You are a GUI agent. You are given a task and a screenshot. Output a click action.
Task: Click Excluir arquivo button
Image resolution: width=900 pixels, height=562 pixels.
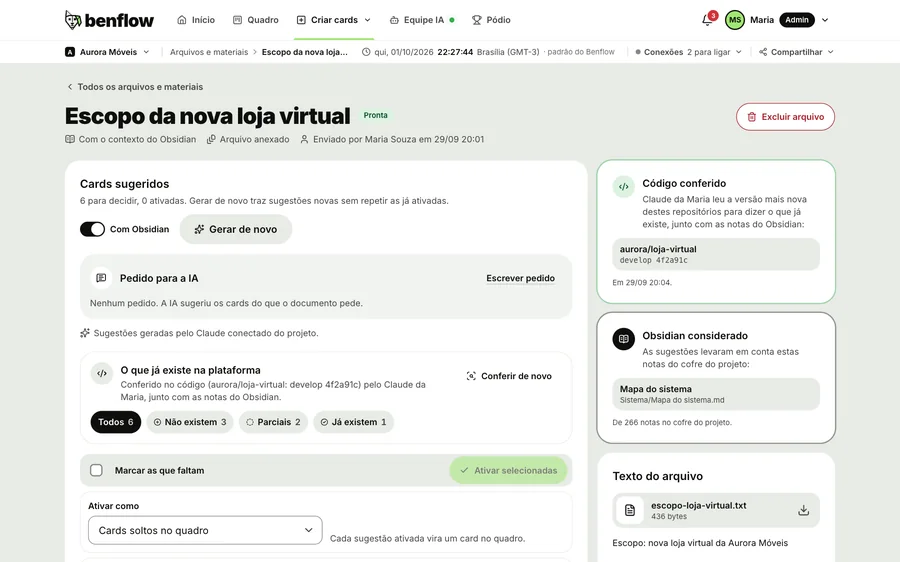(x=785, y=117)
